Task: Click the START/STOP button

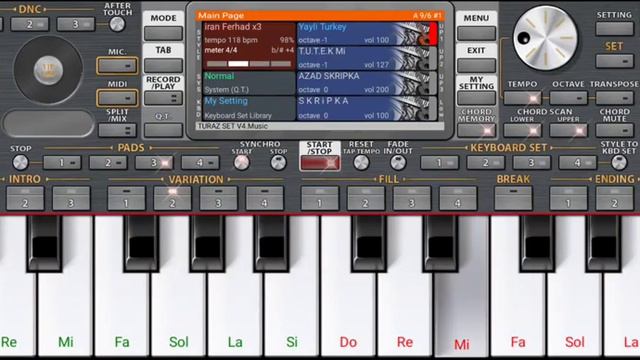Action: pyautogui.click(x=320, y=163)
